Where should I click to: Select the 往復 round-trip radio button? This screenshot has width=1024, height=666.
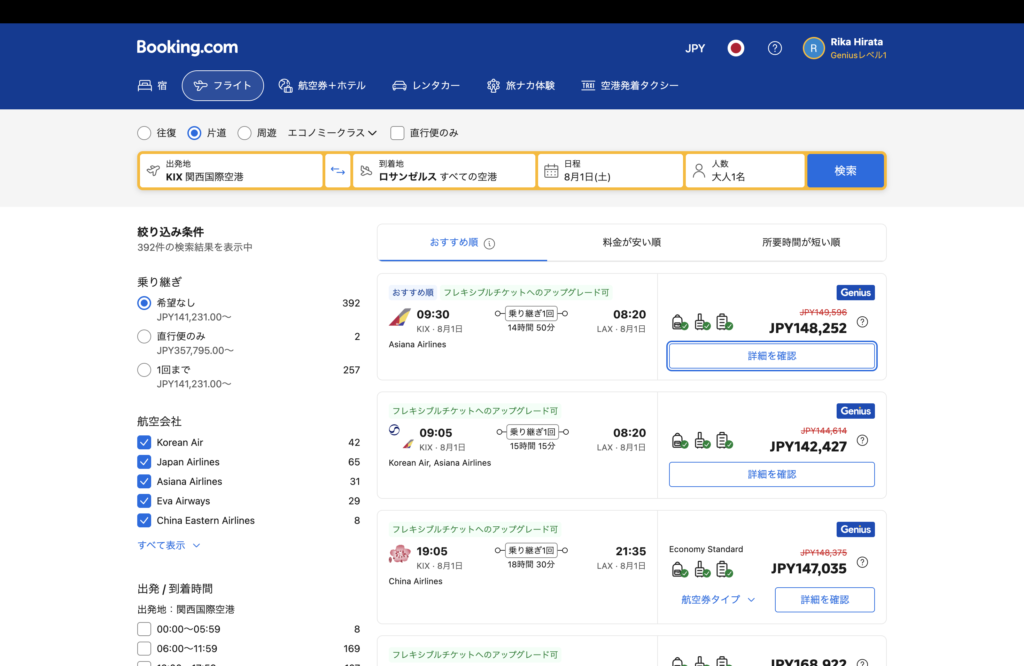144,133
